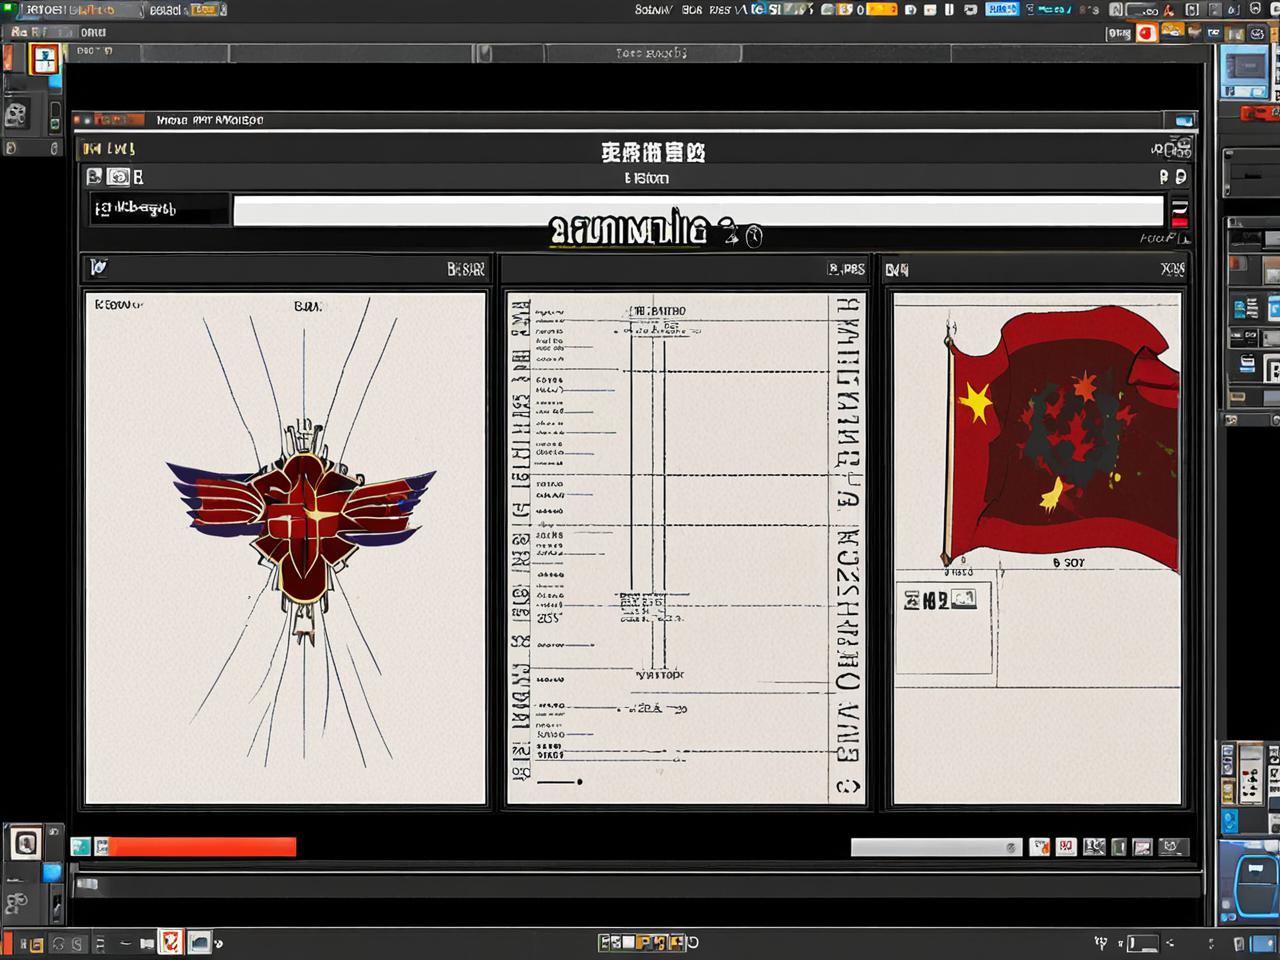The width and height of the screenshot is (1280, 960).
Task: Click the orange square icon in the taskbar
Action: tap(36, 943)
